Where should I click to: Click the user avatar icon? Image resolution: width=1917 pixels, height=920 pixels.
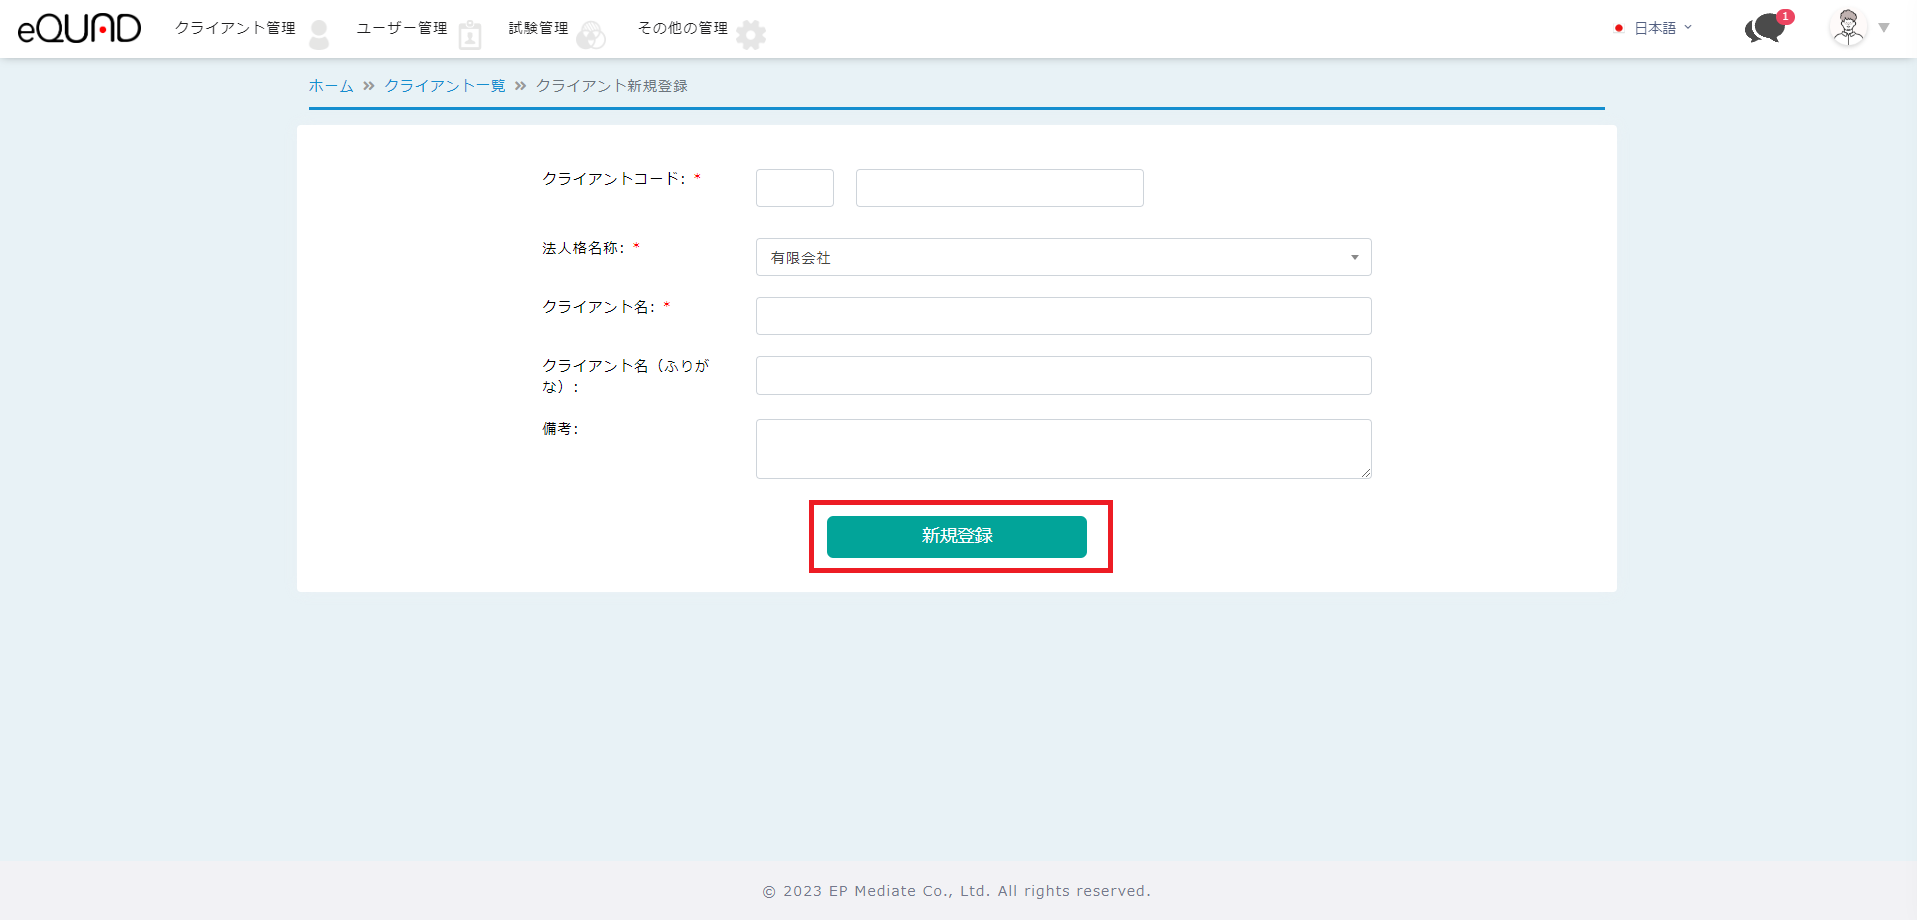pos(1848,28)
